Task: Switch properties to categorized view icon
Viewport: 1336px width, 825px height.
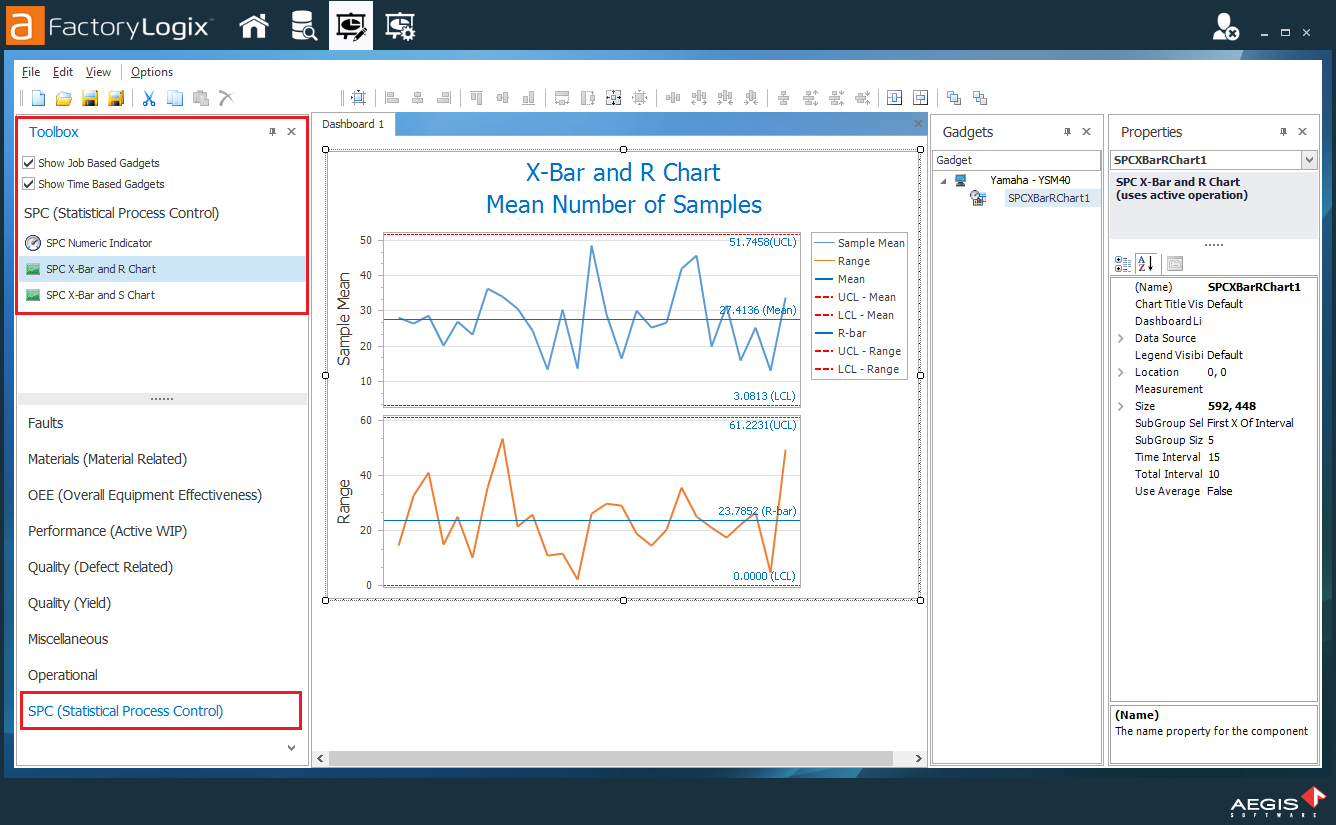Action: point(1122,262)
